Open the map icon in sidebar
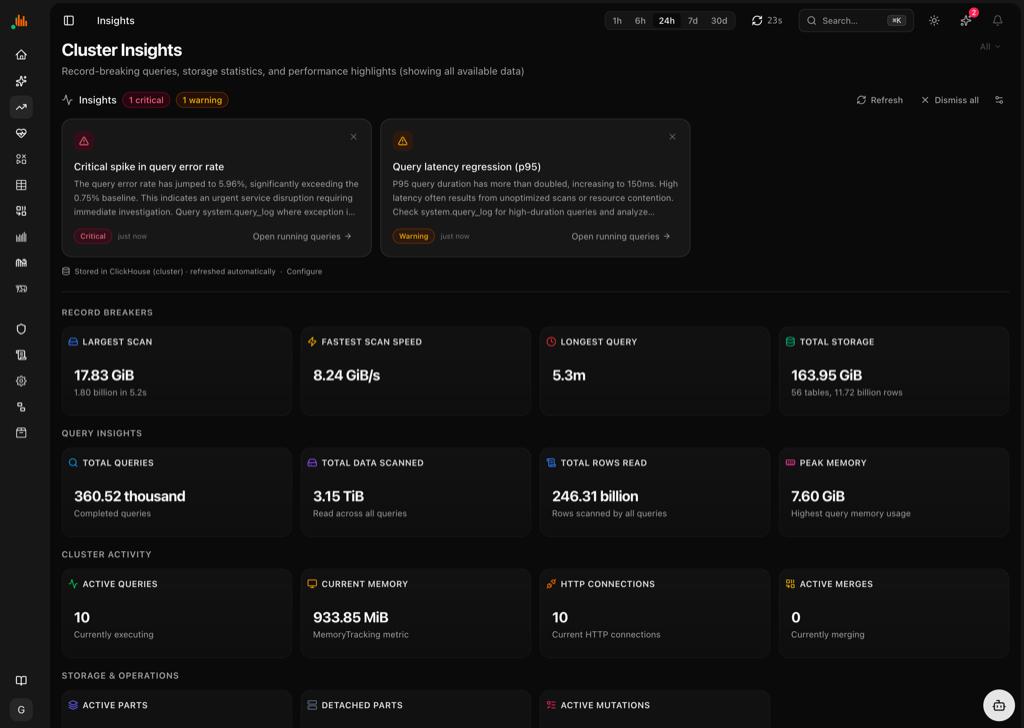This screenshot has width=1024, height=728. tap(21, 263)
